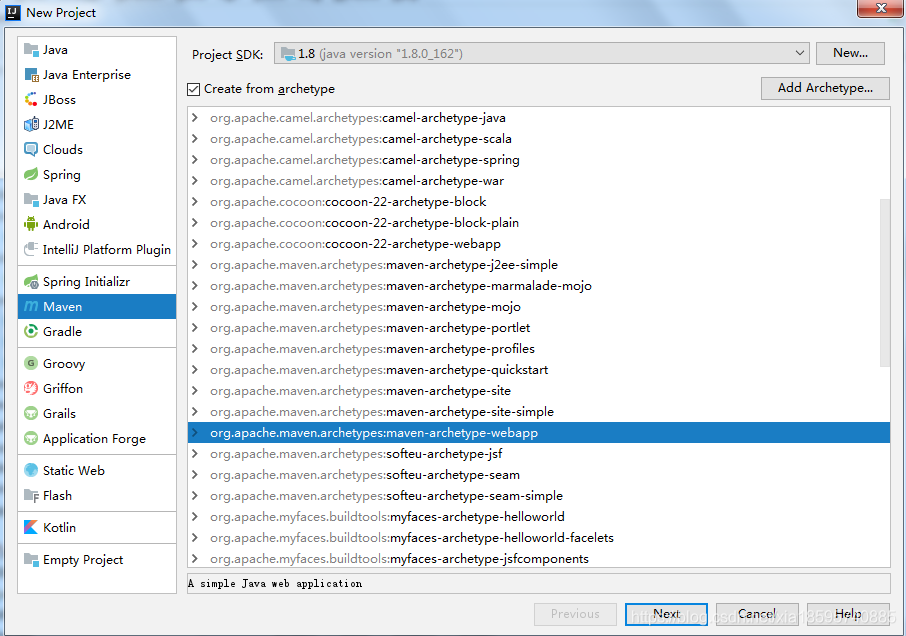The height and width of the screenshot is (636, 906).
Task: Click the Help button
Action: 848,614
